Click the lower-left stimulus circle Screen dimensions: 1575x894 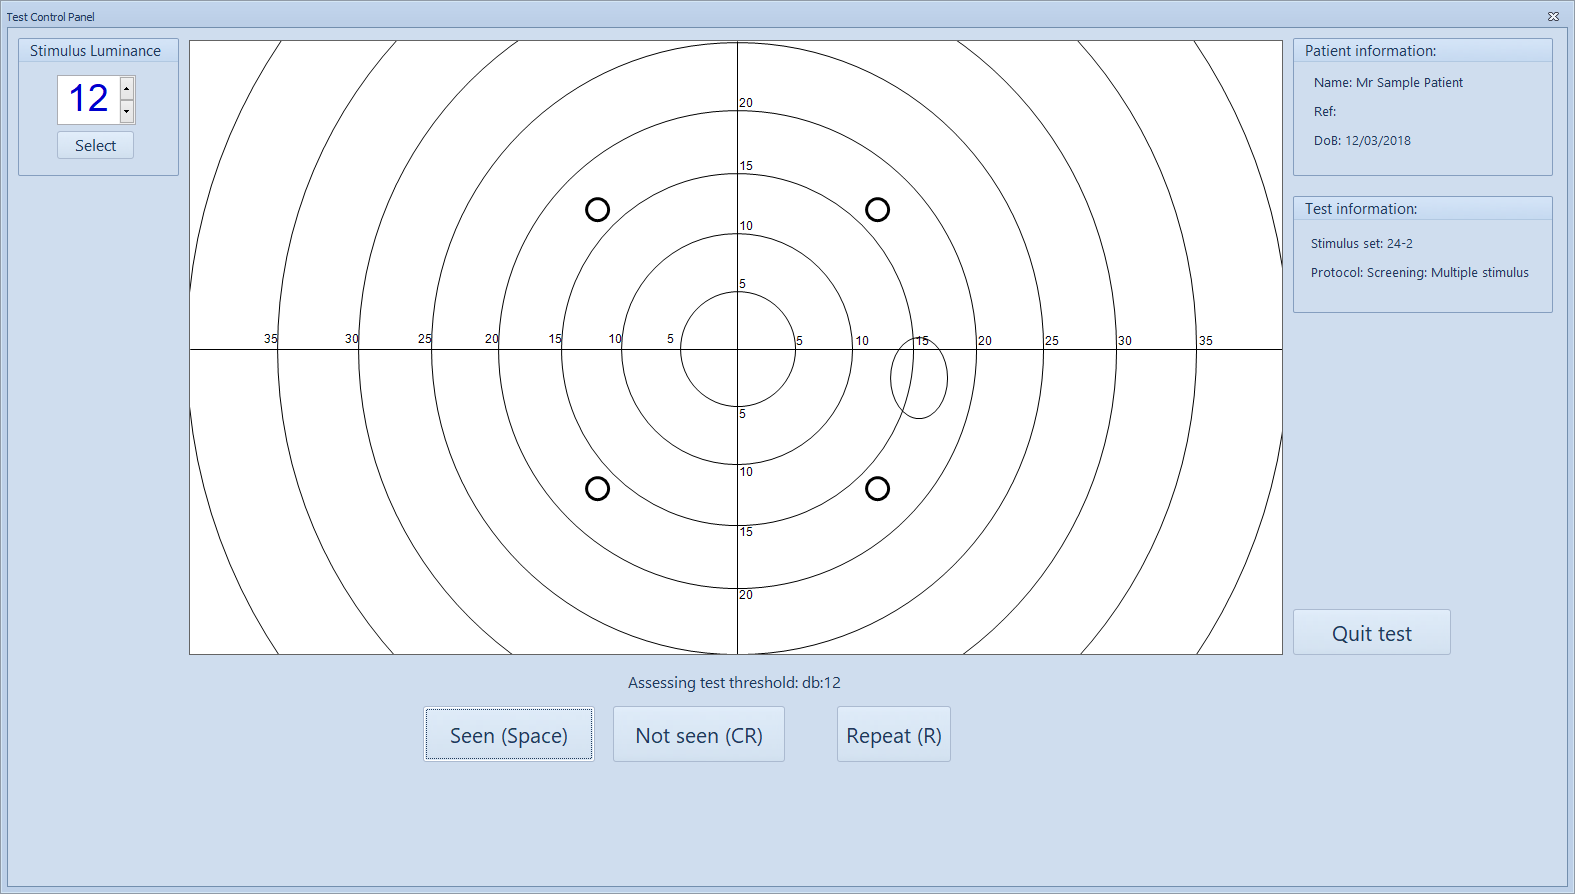coord(597,488)
